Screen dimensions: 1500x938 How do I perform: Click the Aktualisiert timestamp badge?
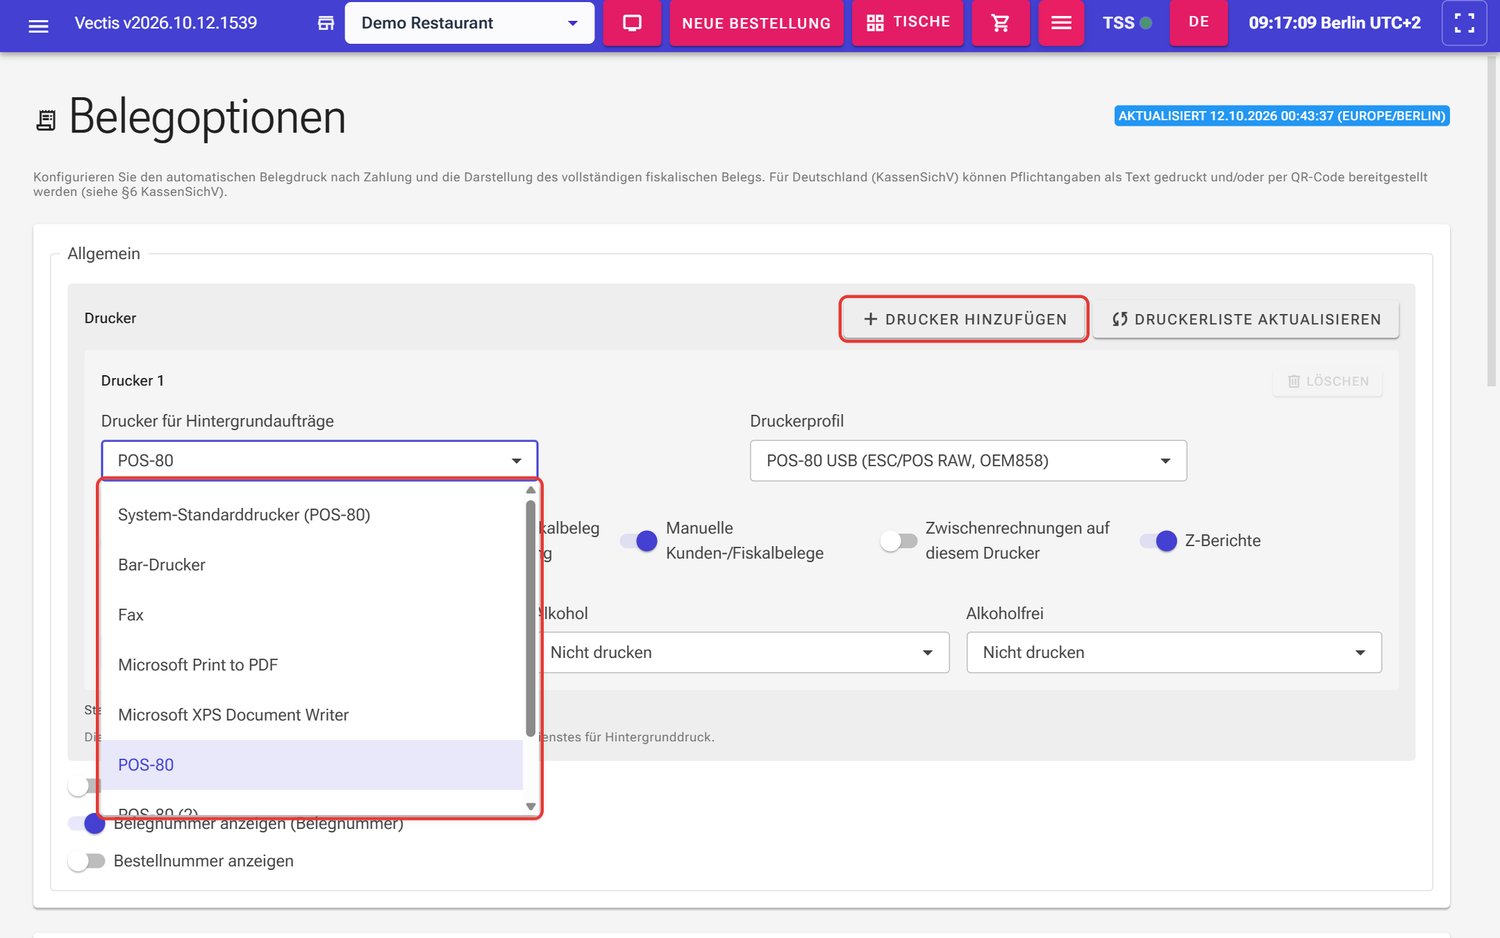[1282, 116]
